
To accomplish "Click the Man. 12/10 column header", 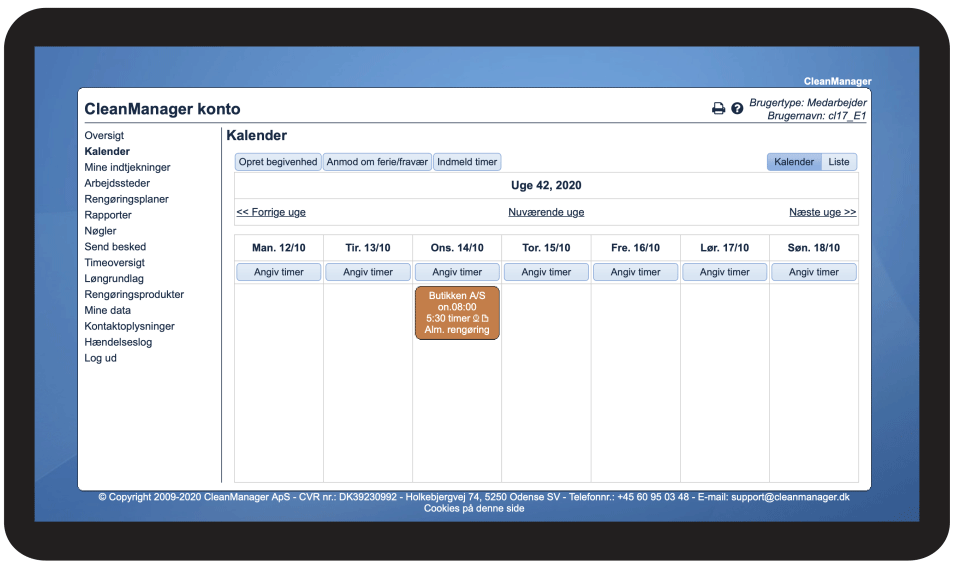I will [279, 248].
